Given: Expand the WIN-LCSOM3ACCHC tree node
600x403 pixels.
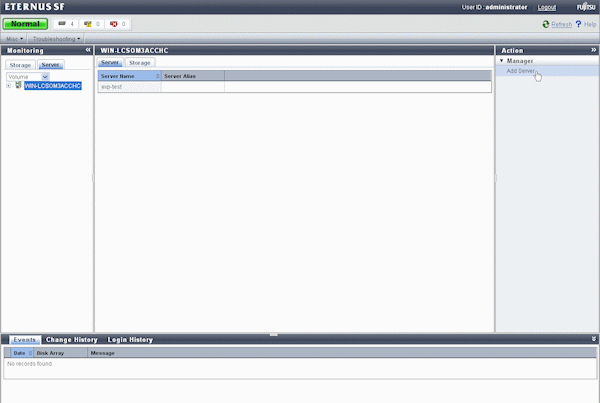Looking at the screenshot, I should pyautogui.click(x=8, y=86).
